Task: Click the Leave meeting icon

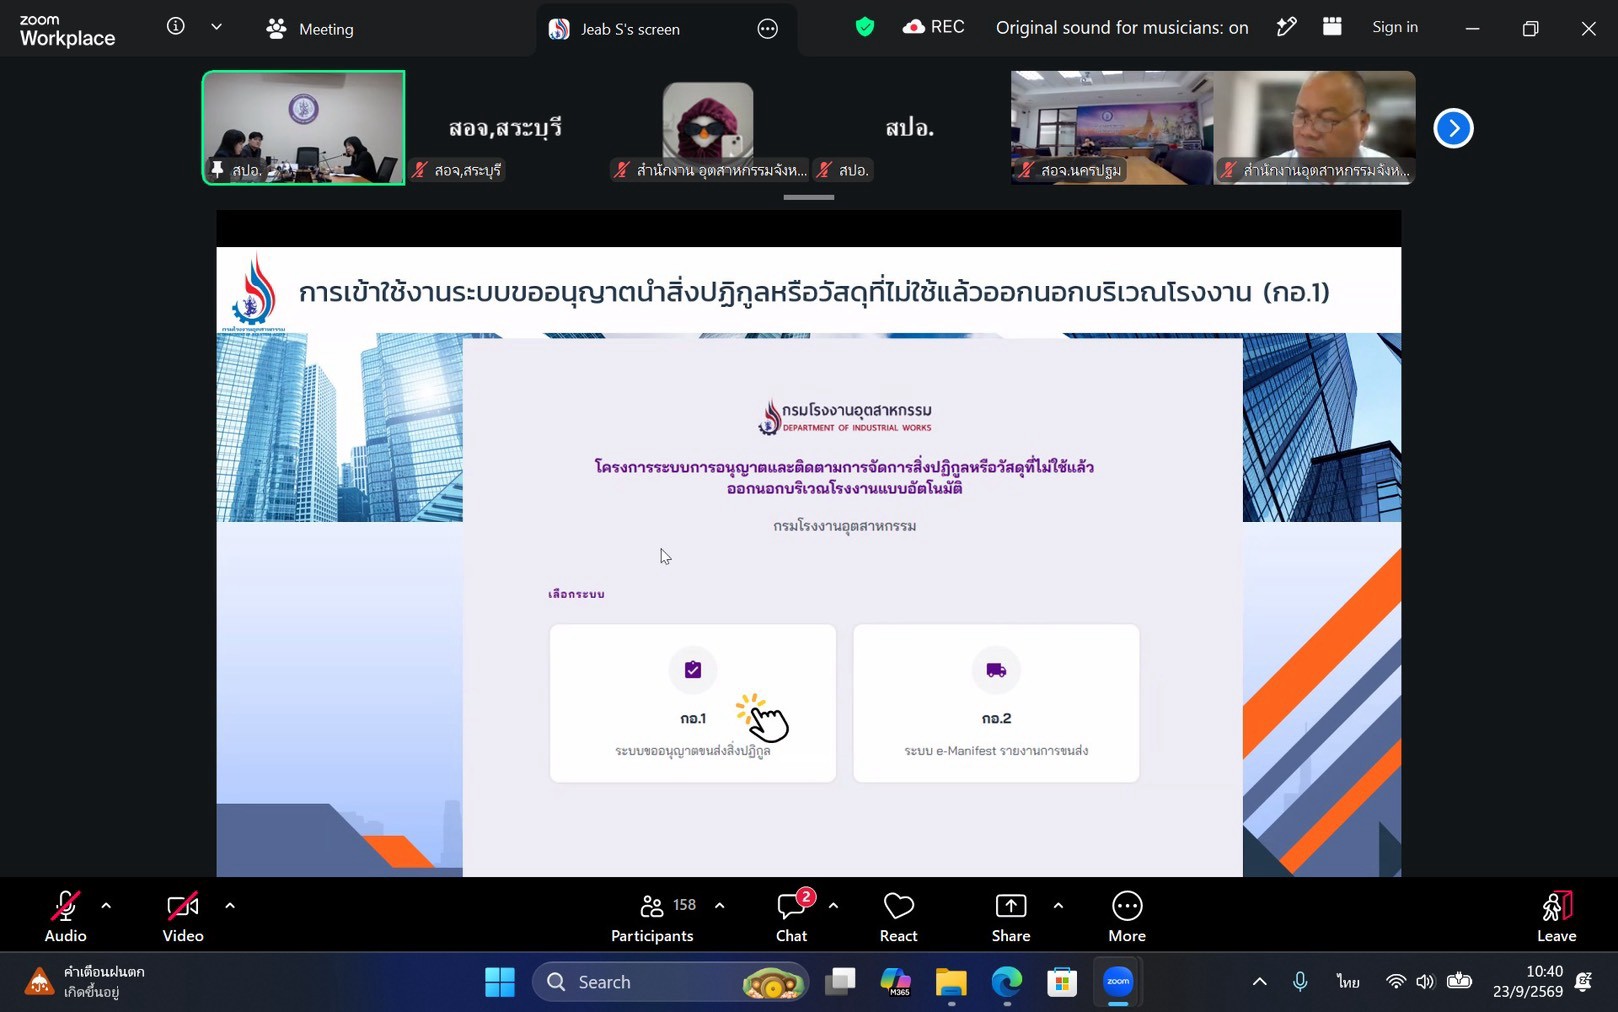Action: [1556, 906]
